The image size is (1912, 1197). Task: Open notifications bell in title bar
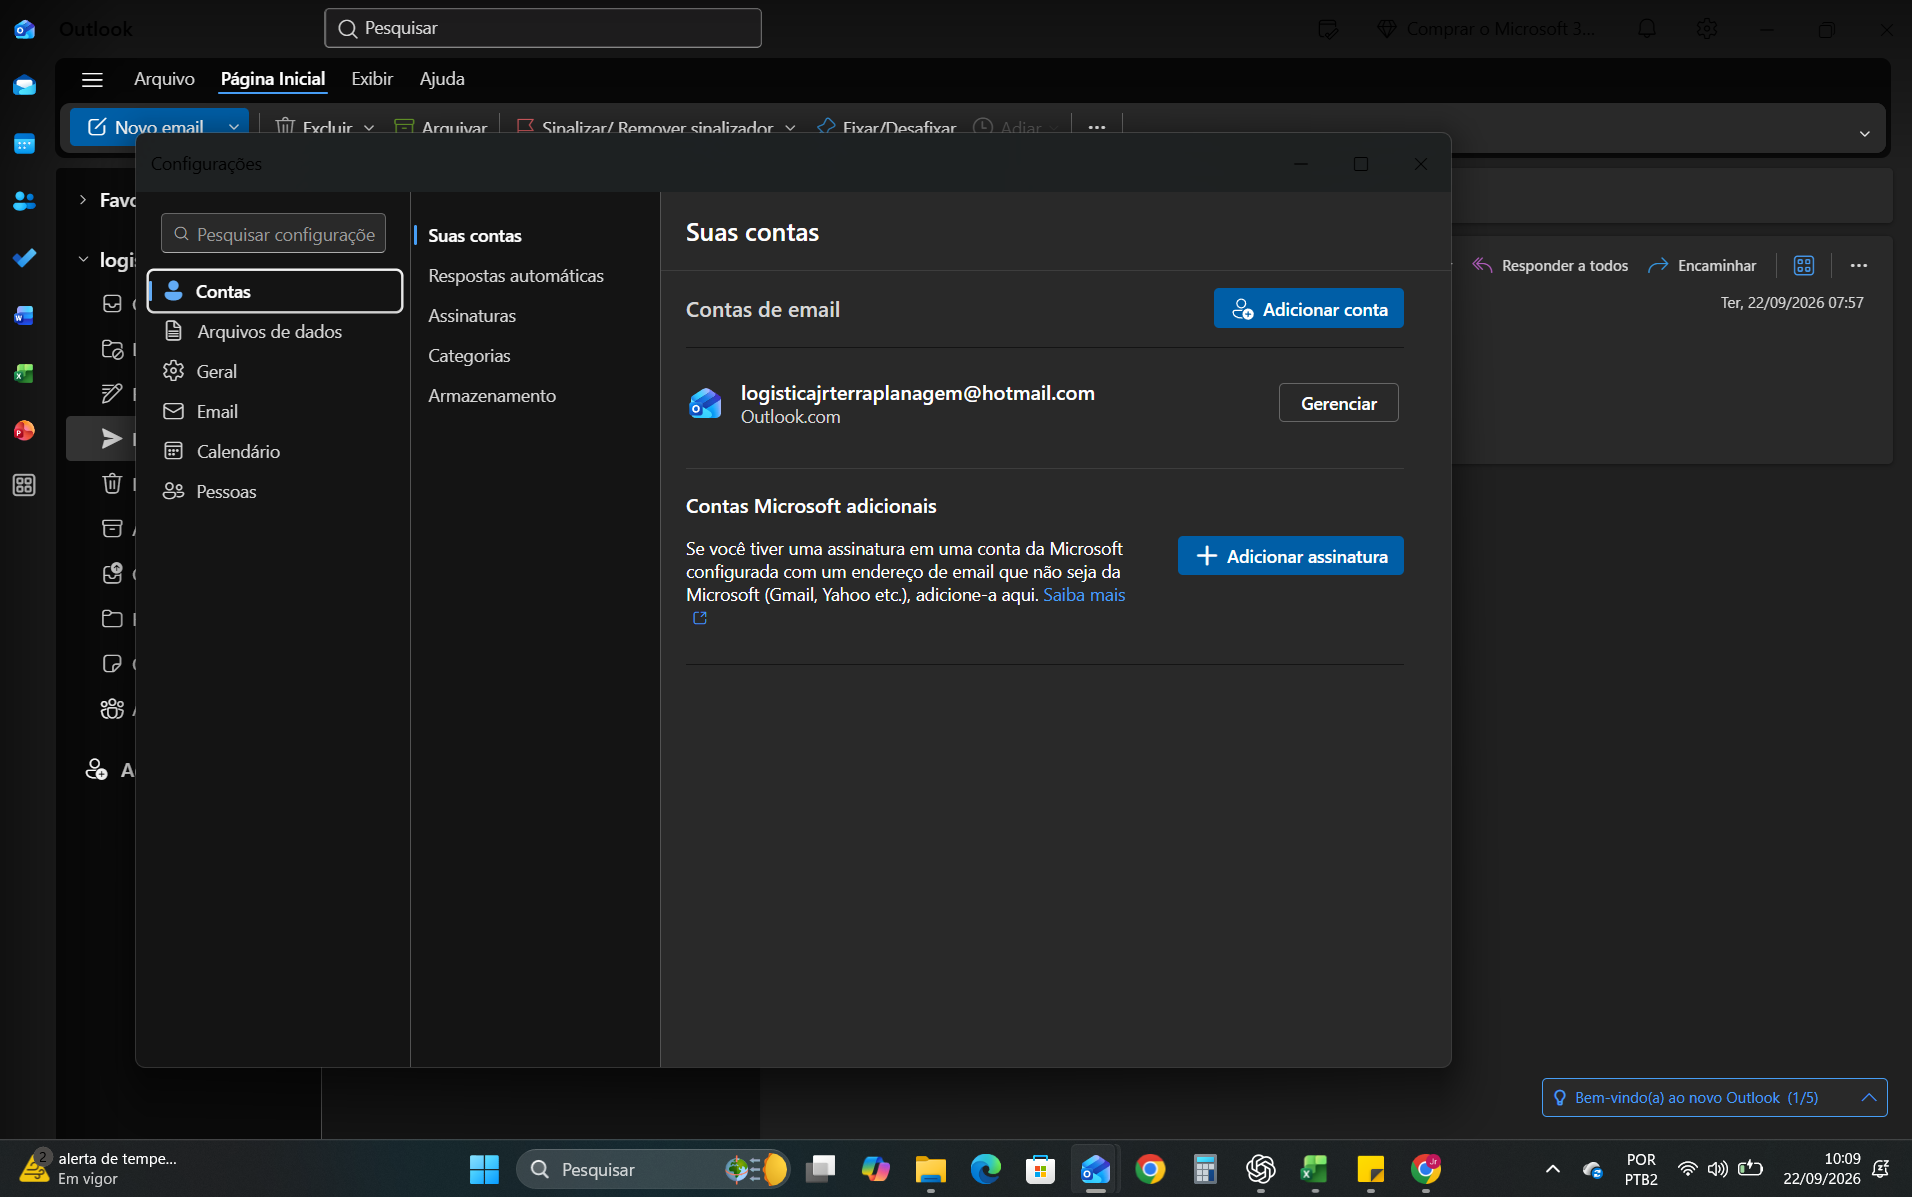1647,29
